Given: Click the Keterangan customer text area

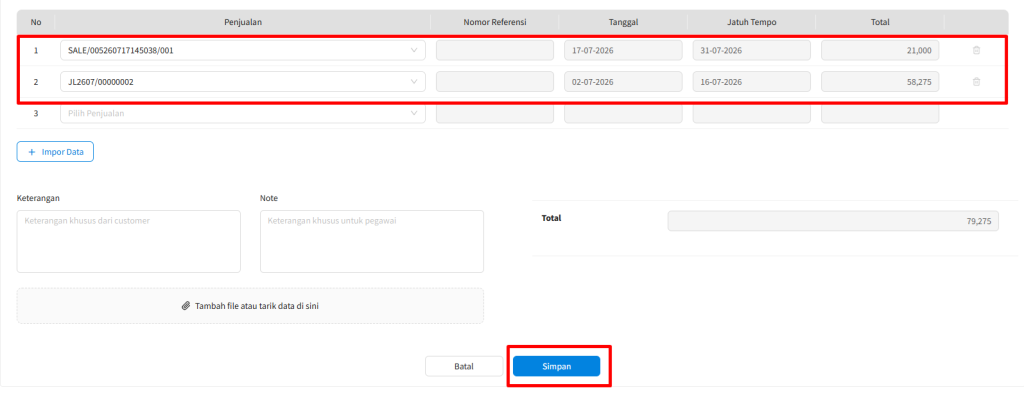Looking at the screenshot, I should point(129,241).
